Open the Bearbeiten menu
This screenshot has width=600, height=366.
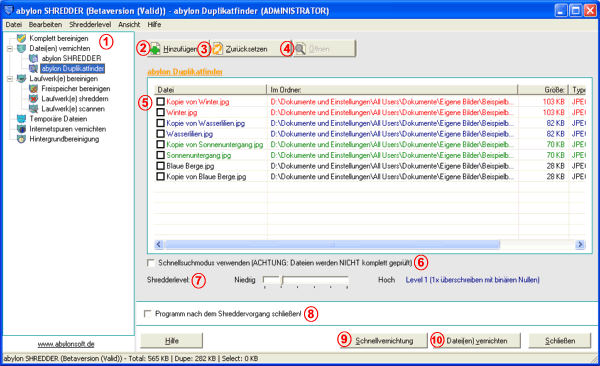[45, 25]
